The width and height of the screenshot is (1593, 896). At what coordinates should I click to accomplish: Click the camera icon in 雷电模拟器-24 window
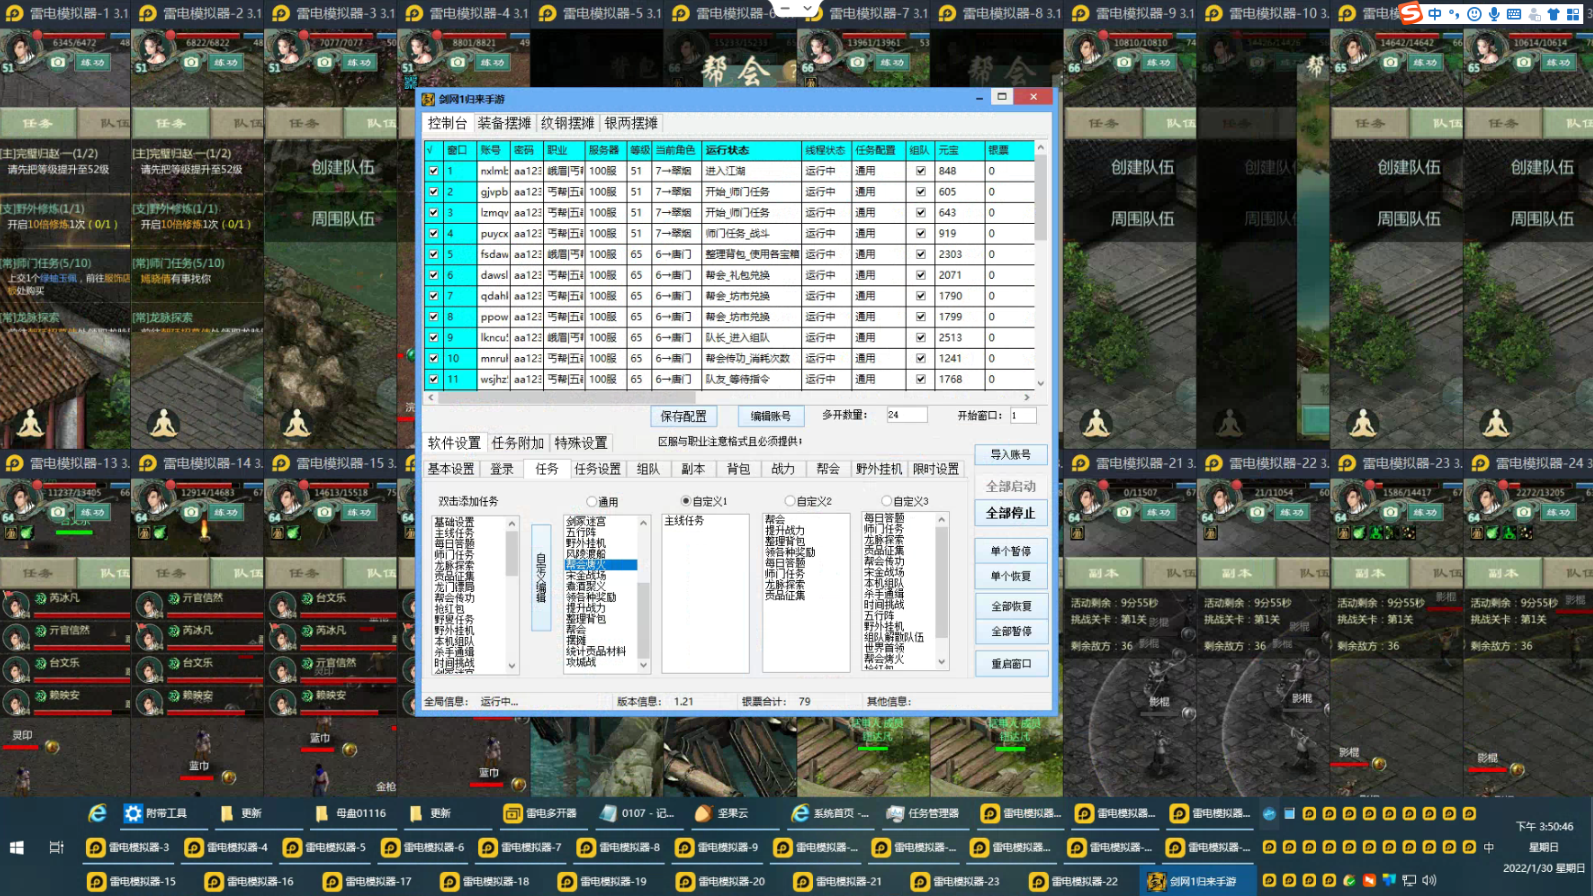1523,512
